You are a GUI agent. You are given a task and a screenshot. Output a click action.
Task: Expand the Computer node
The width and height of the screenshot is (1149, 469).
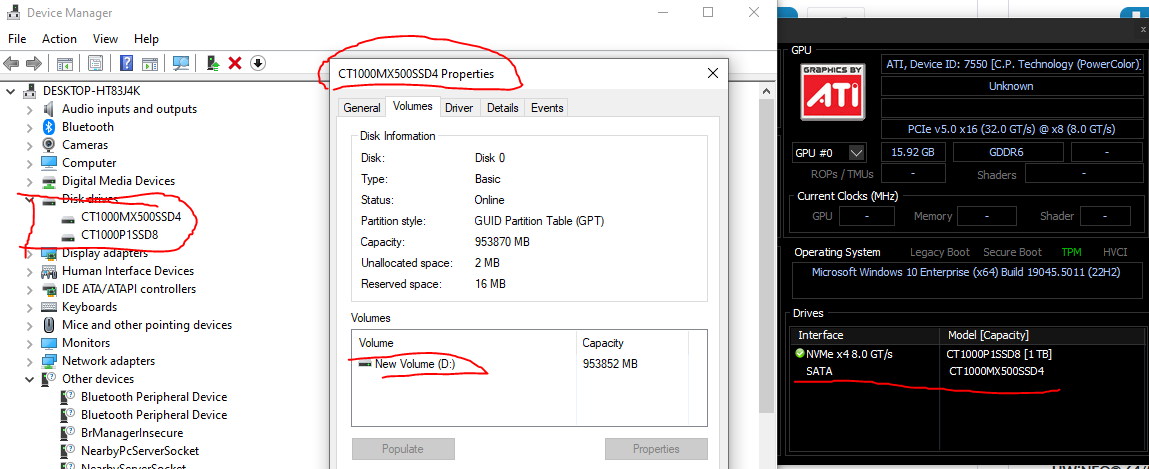[29, 163]
